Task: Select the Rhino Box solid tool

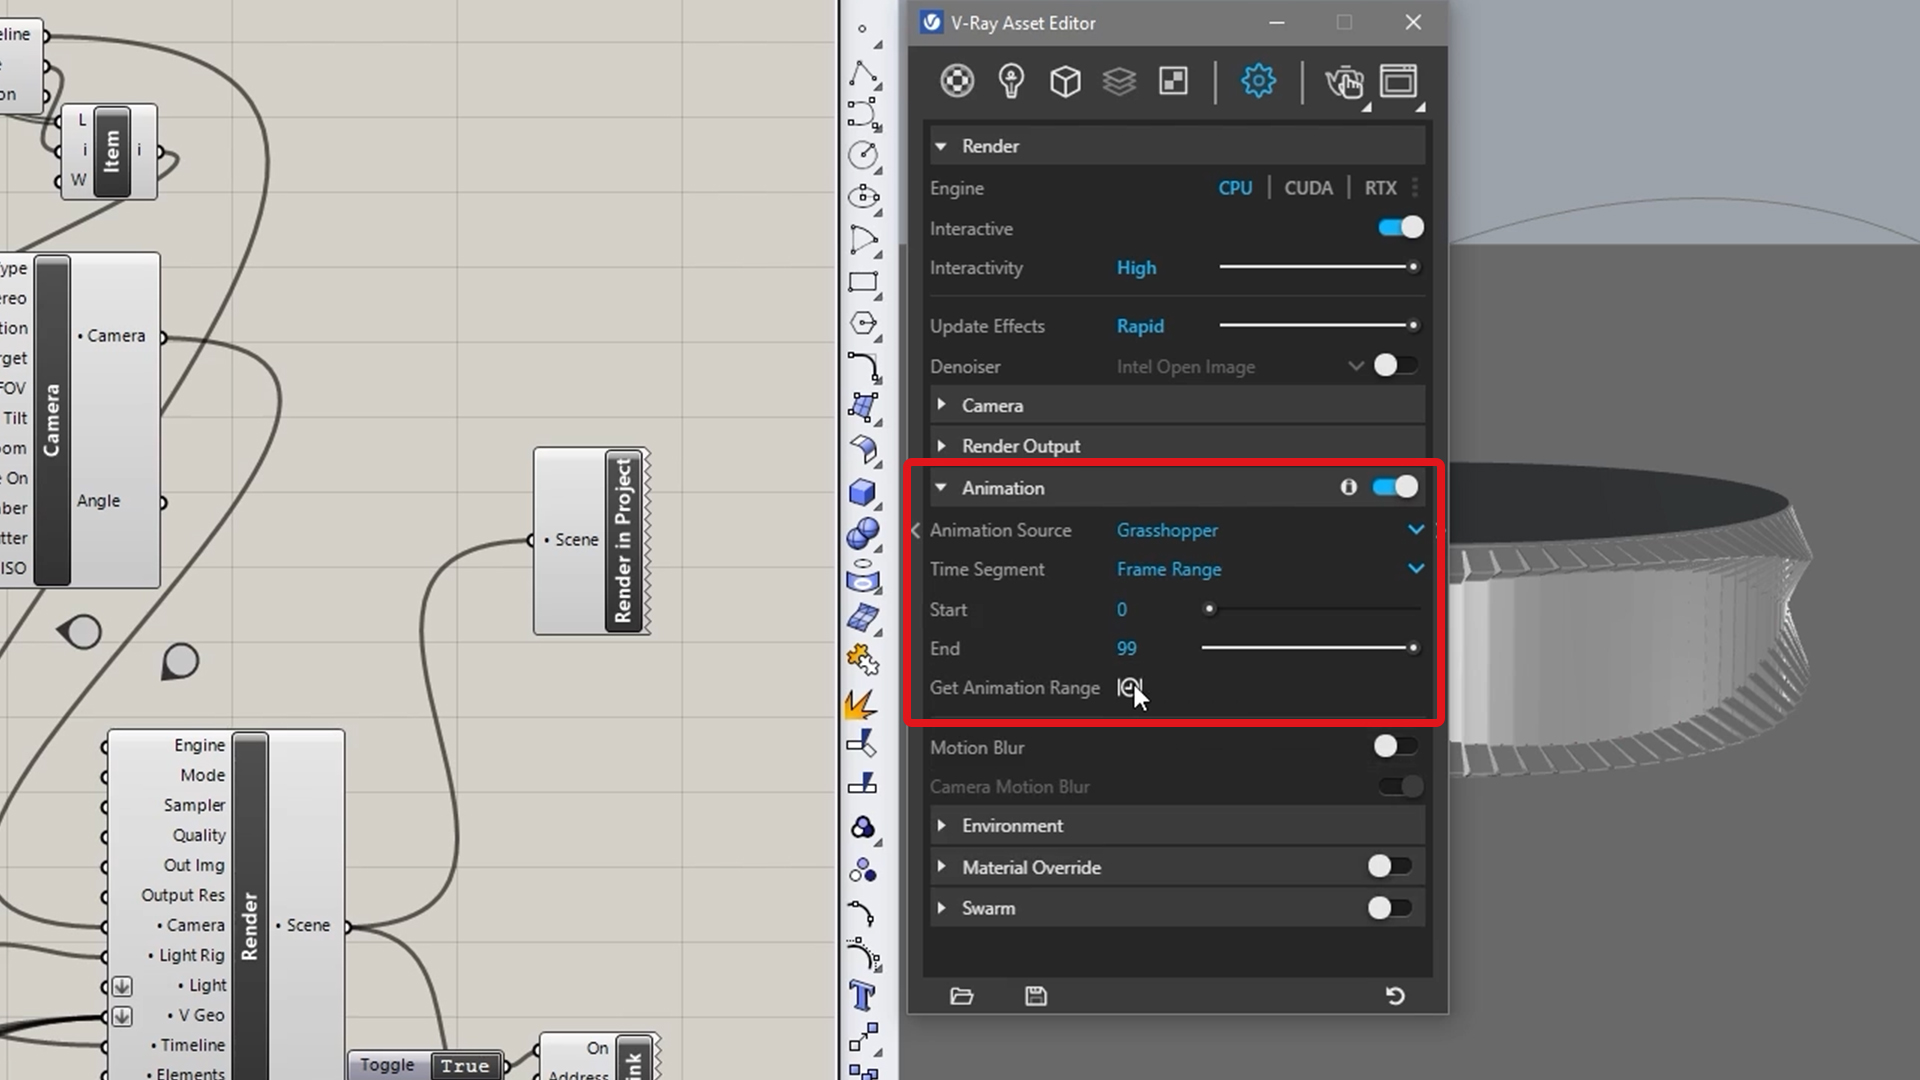Action: pos(864,492)
